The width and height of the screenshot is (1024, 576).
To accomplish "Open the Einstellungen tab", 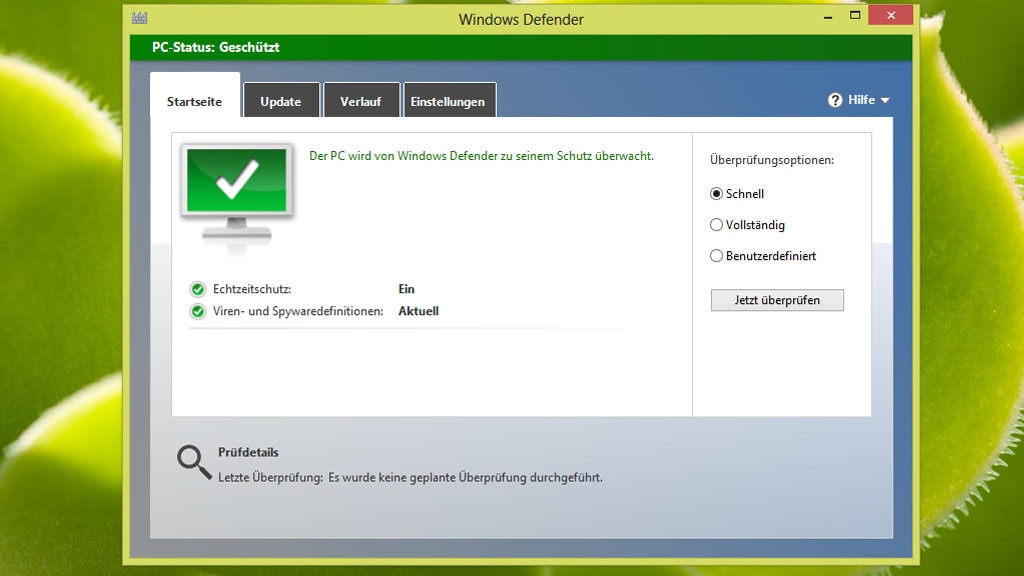I will tap(449, 100).
